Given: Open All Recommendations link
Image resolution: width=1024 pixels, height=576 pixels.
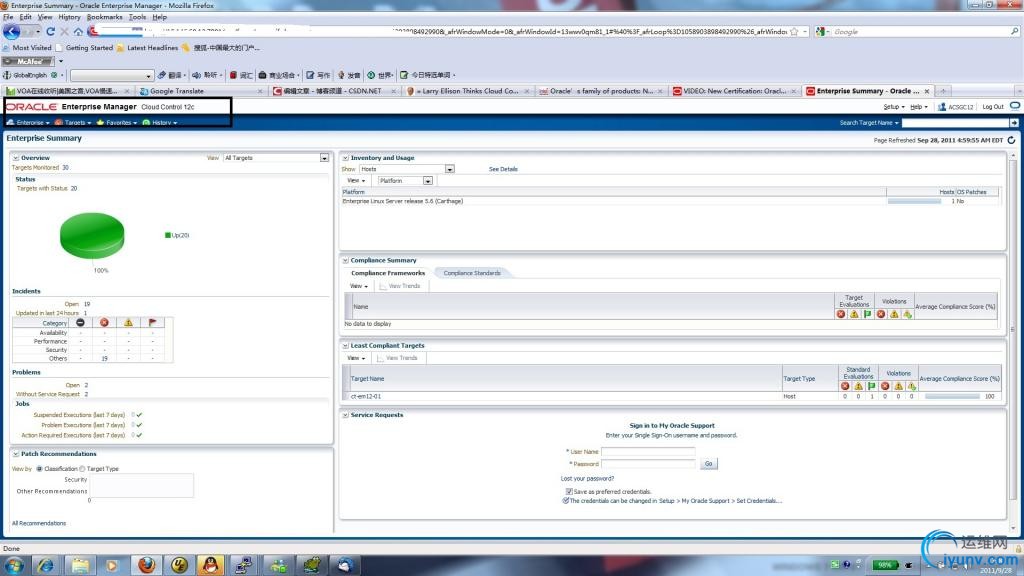Looking at the screenshot, I should point(39,523).
